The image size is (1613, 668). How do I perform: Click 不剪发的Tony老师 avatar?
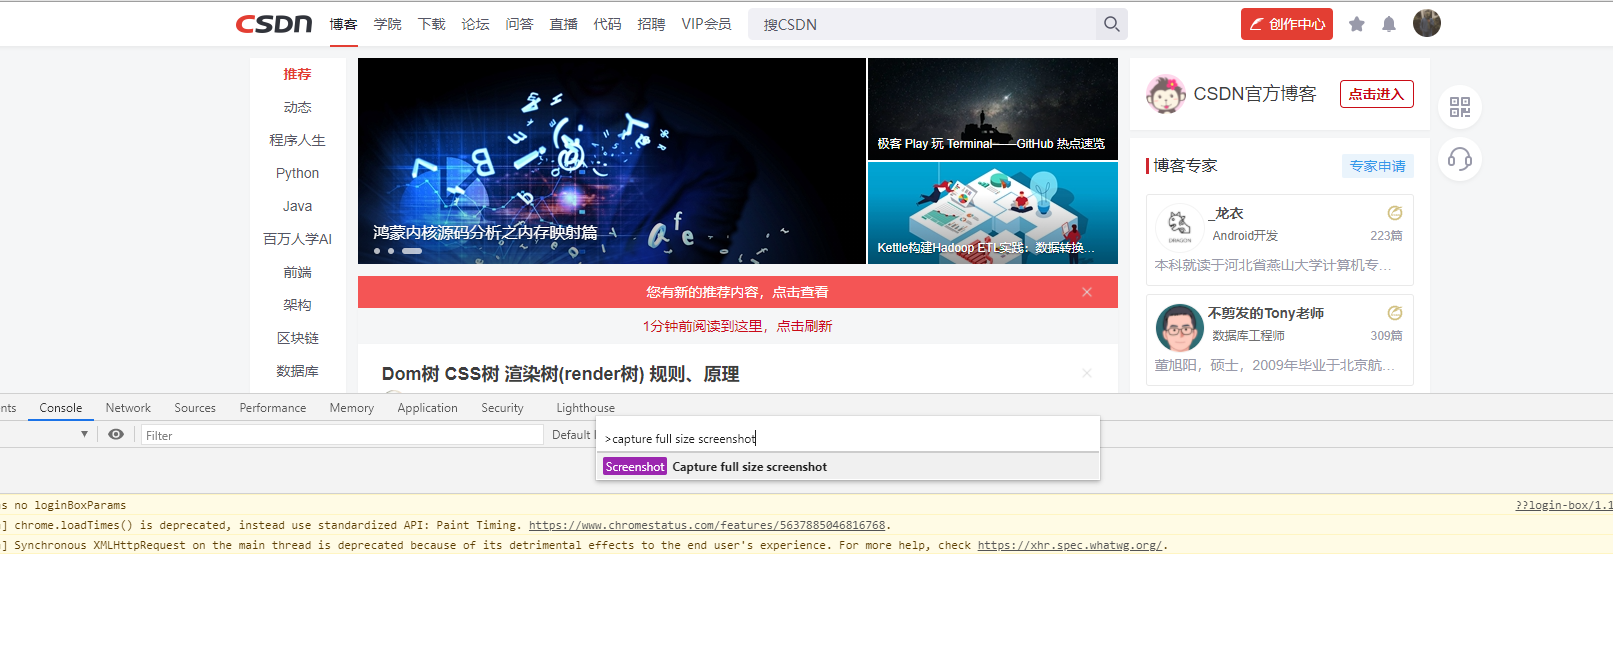pyautogui.click(x=1180, y=327)
